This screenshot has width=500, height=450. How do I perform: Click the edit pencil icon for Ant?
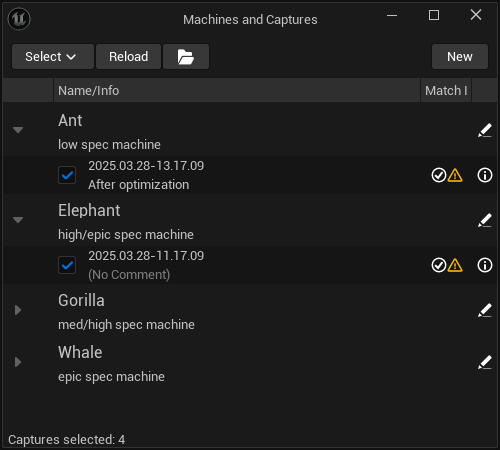[x=485, y=130]
